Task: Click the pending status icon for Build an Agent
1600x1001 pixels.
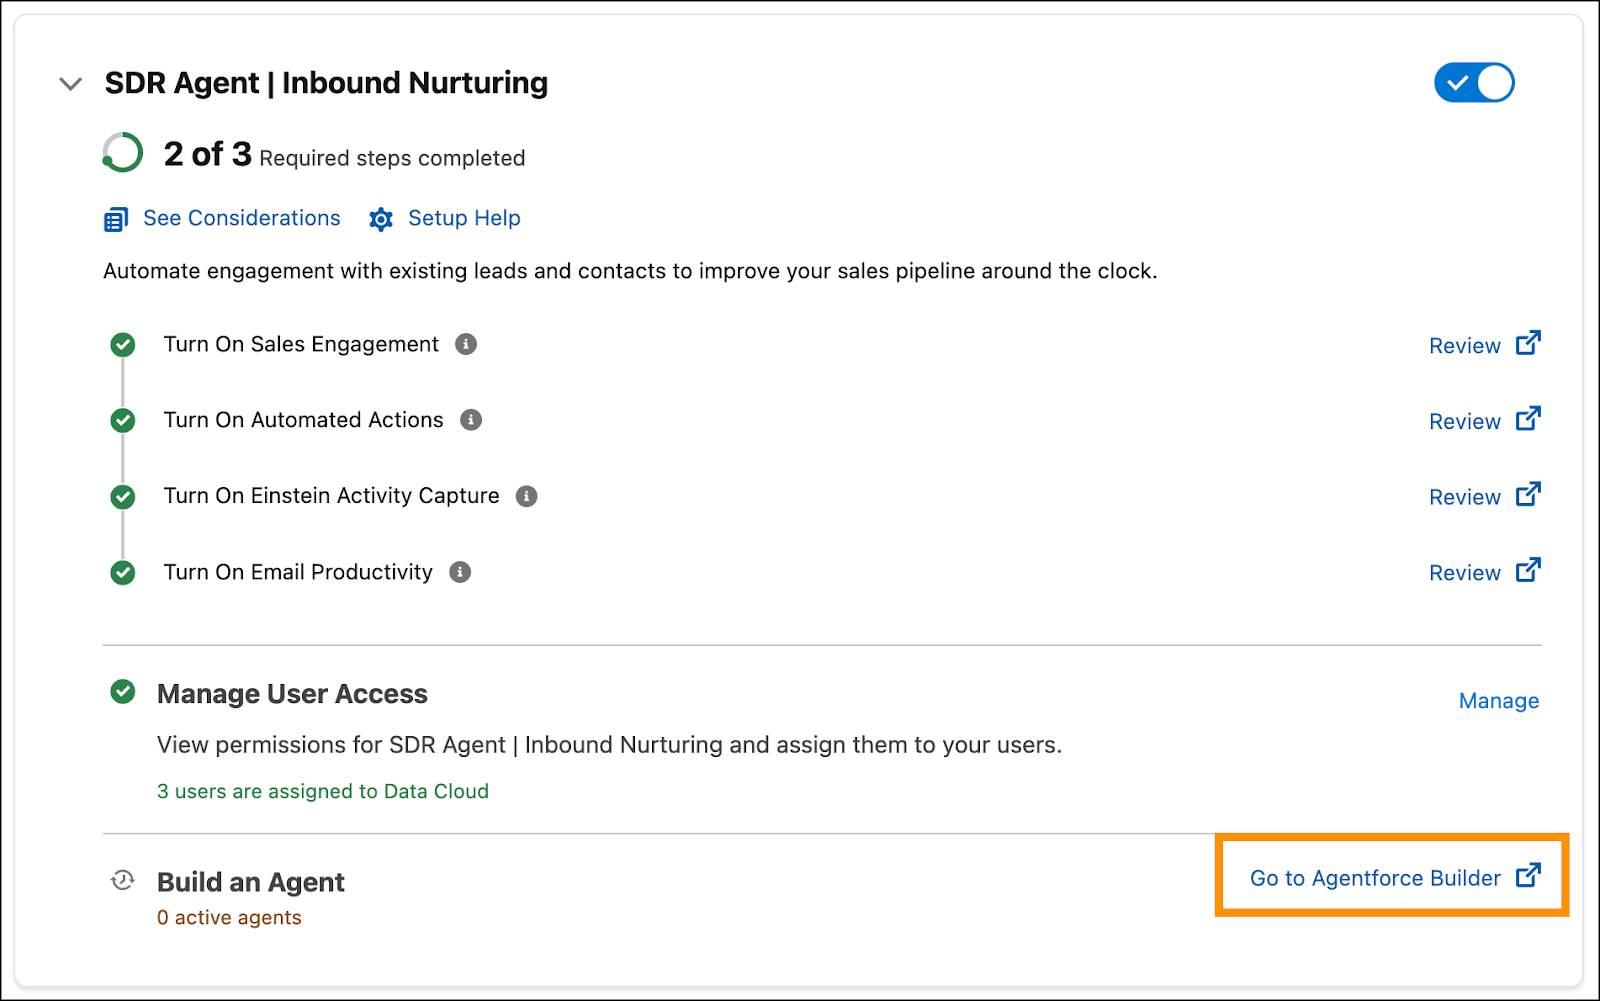Action: 122,880
